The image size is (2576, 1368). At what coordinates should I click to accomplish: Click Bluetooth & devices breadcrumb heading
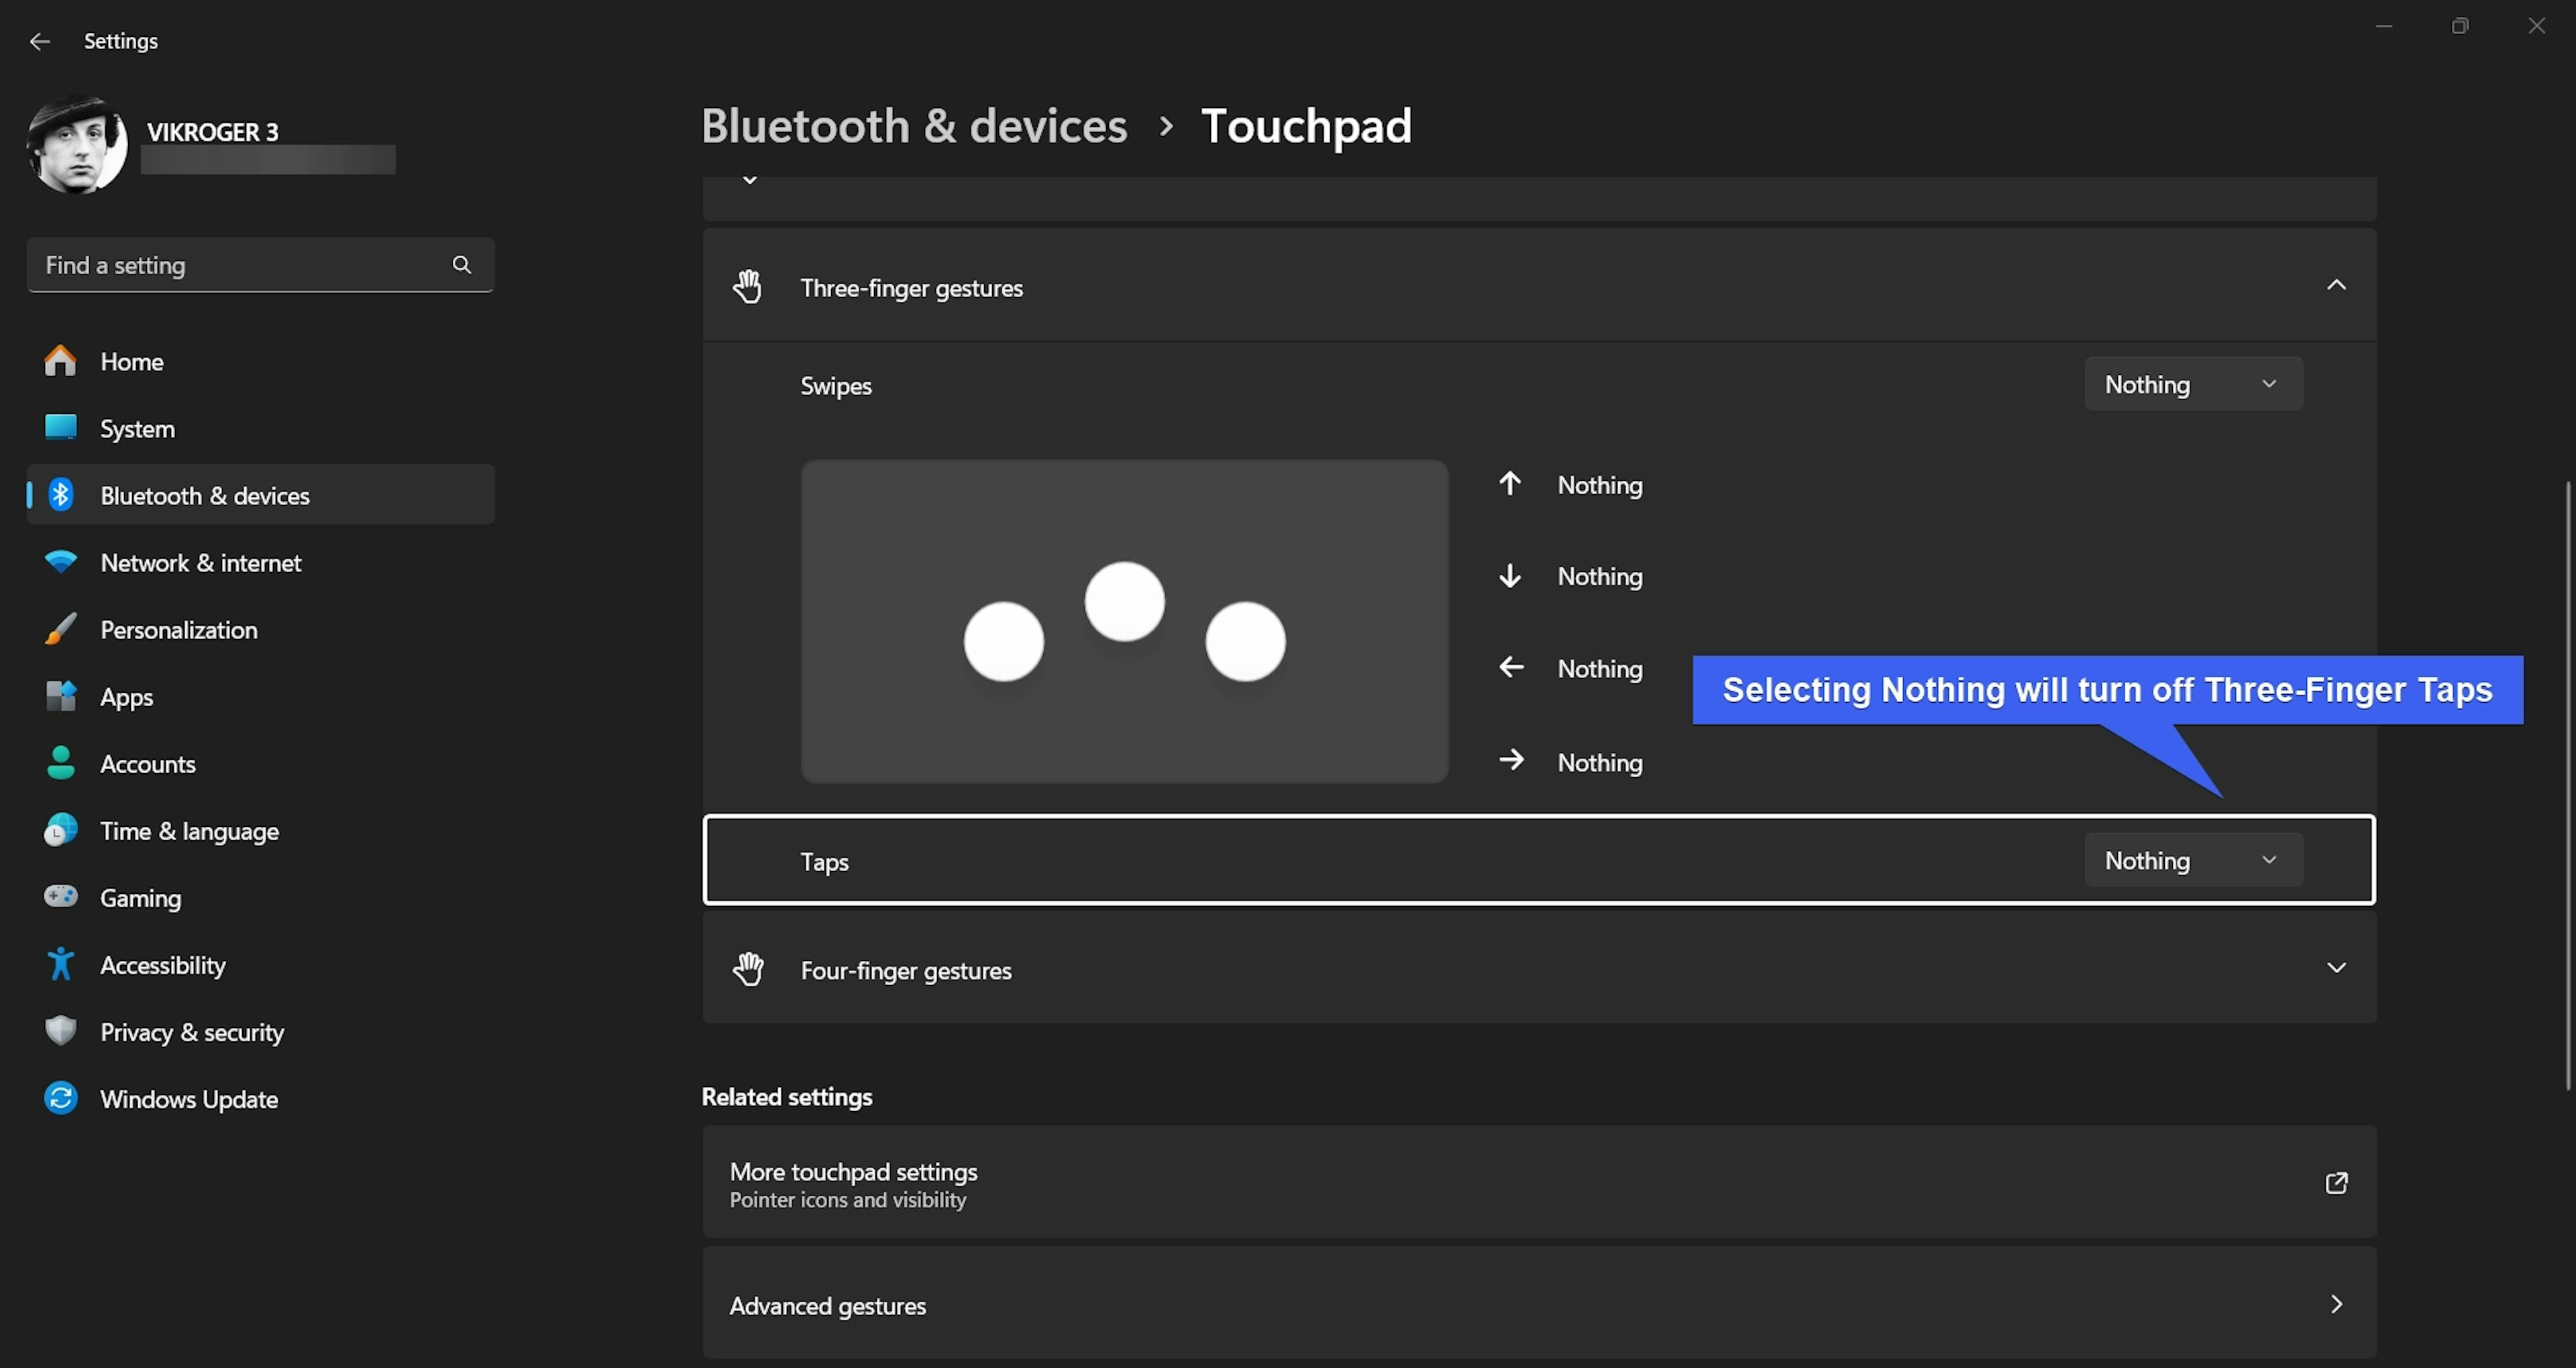click(913, 126)
